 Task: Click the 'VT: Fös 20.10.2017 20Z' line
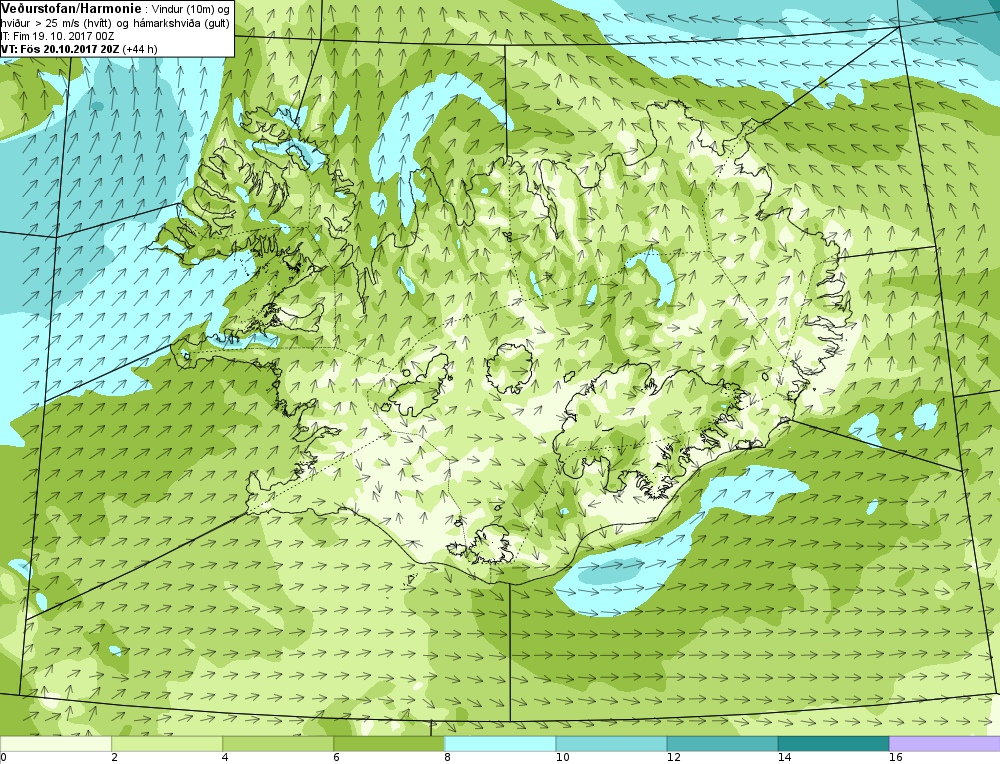60,48
